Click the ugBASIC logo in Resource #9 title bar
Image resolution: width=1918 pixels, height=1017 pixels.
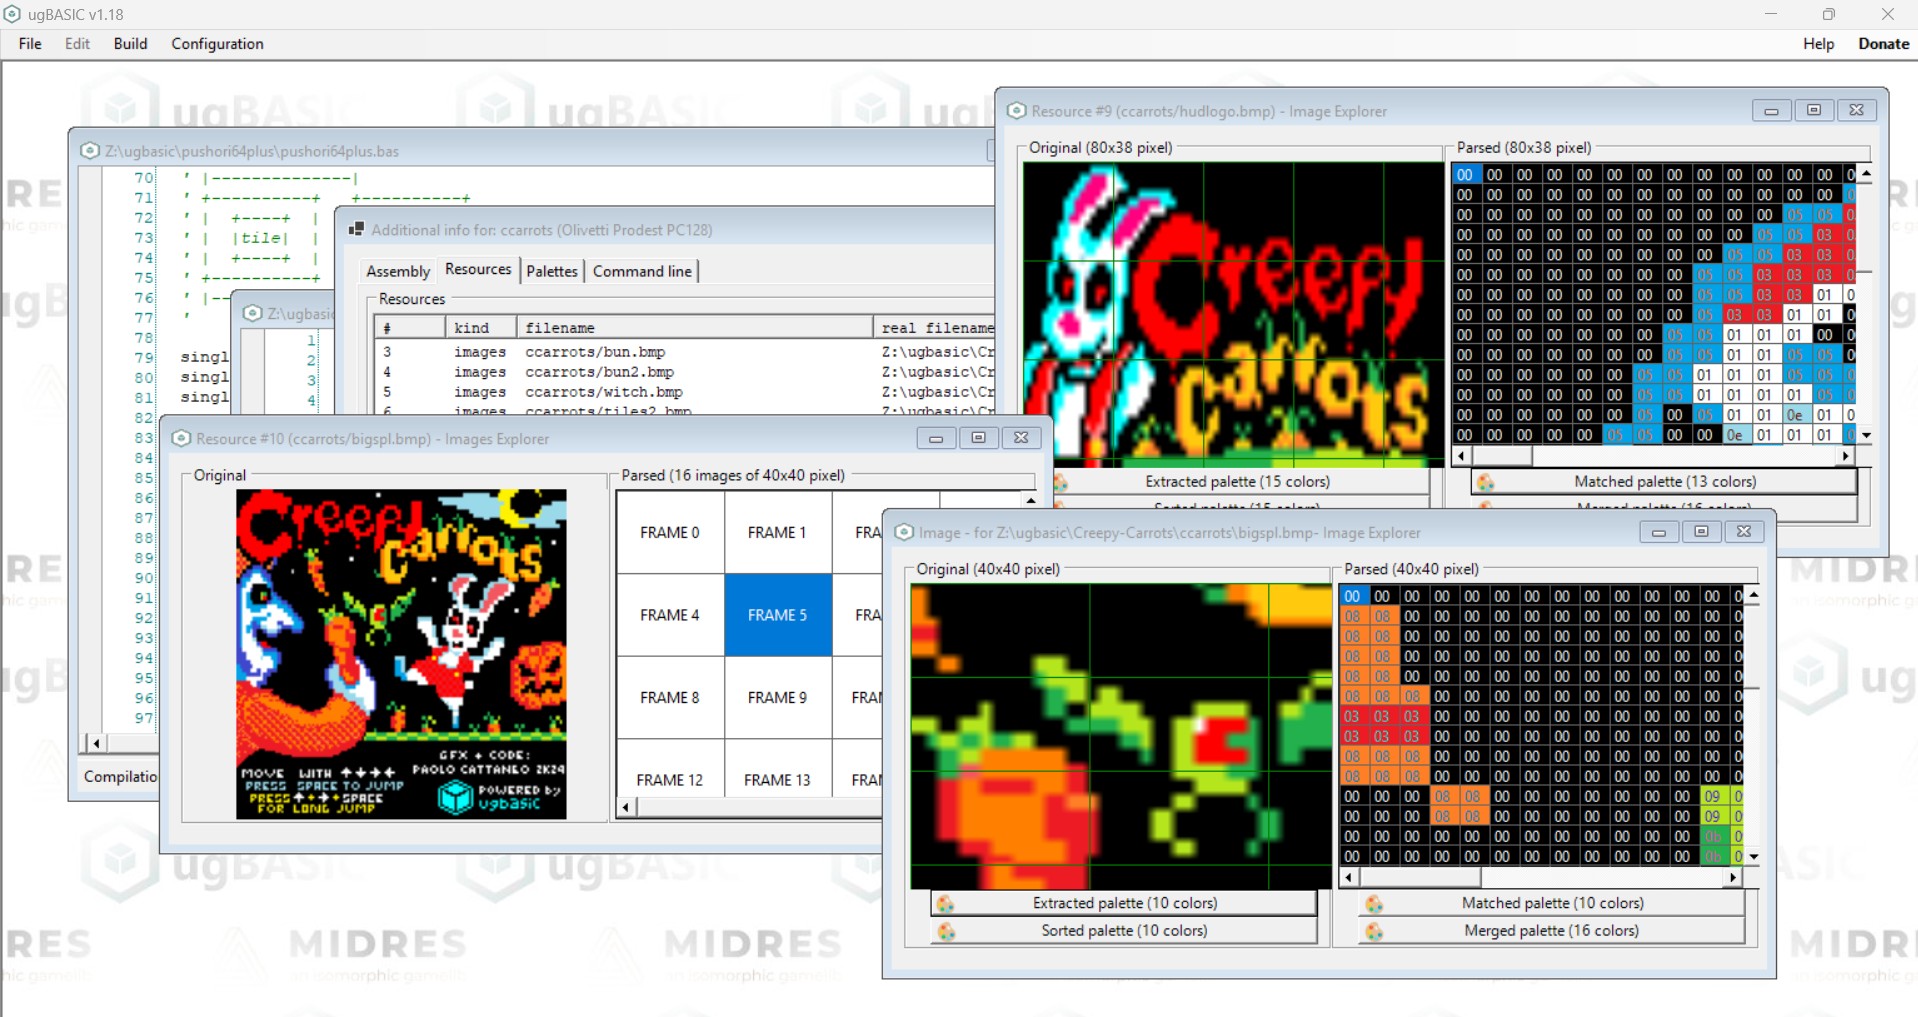[1016, 111]
